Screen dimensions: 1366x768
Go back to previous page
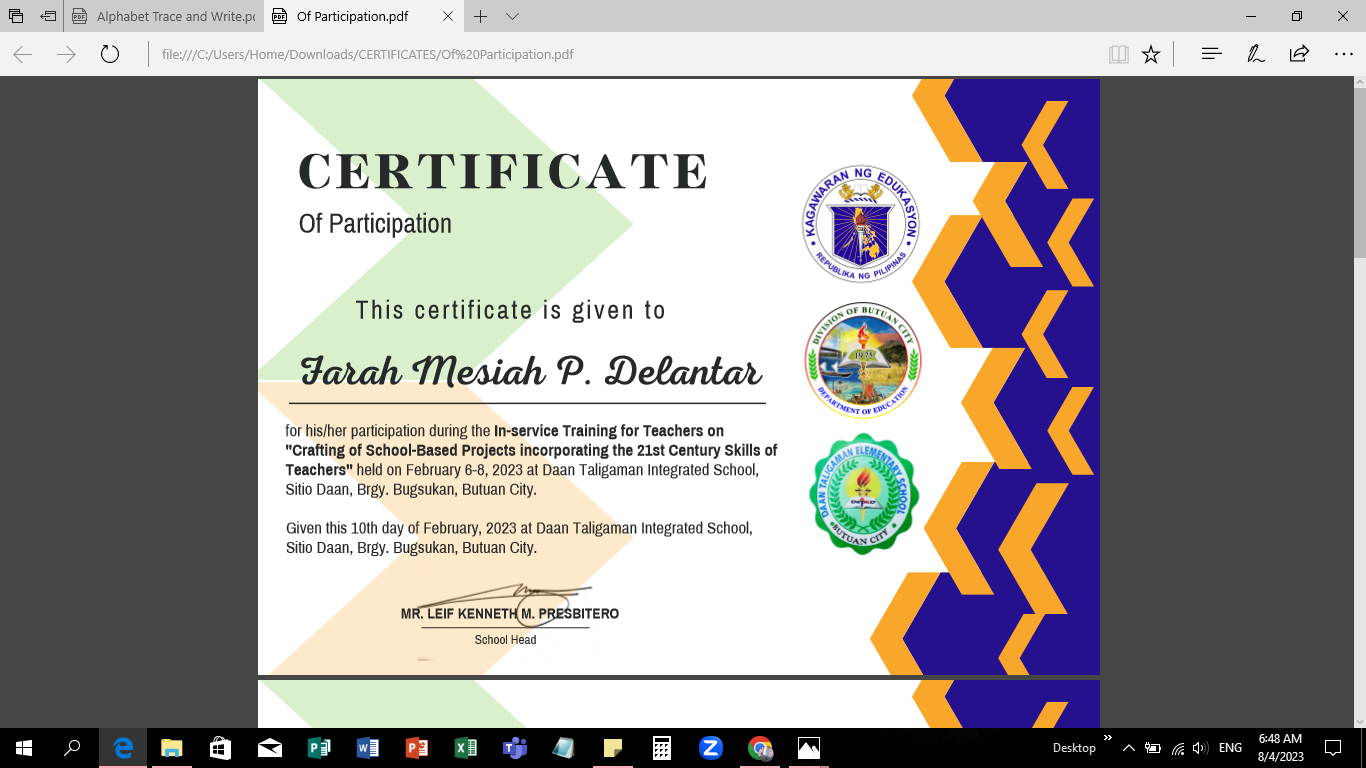[23, 54]
